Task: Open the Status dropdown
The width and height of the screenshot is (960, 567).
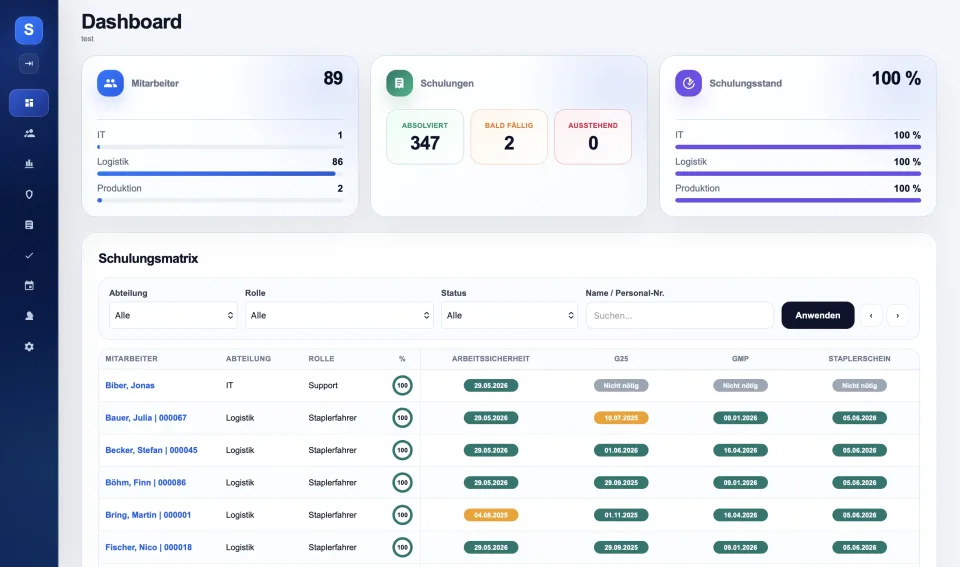Action: [509, 315]
